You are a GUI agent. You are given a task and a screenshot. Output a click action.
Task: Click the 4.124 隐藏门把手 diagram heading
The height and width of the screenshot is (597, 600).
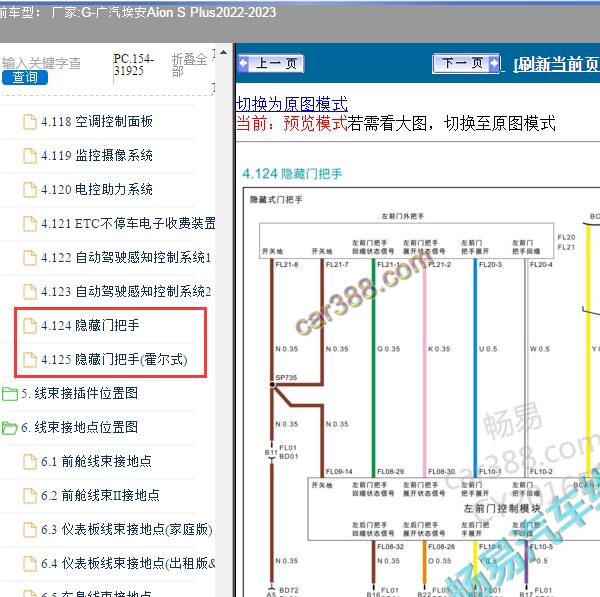[292, 174]
